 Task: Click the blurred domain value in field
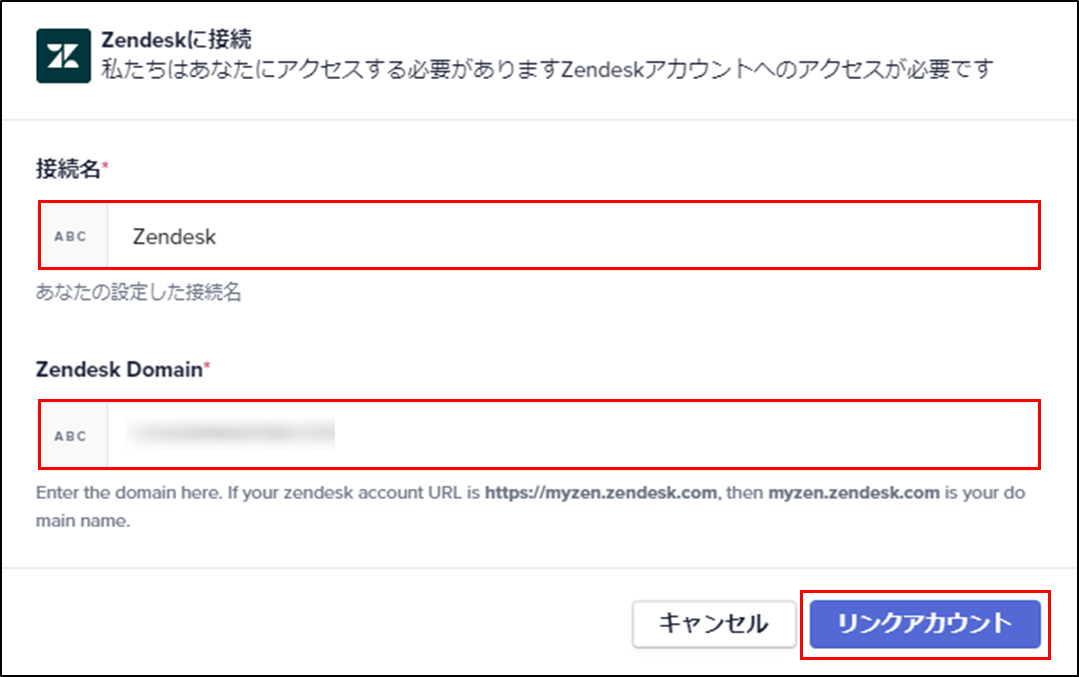point(231,433)
